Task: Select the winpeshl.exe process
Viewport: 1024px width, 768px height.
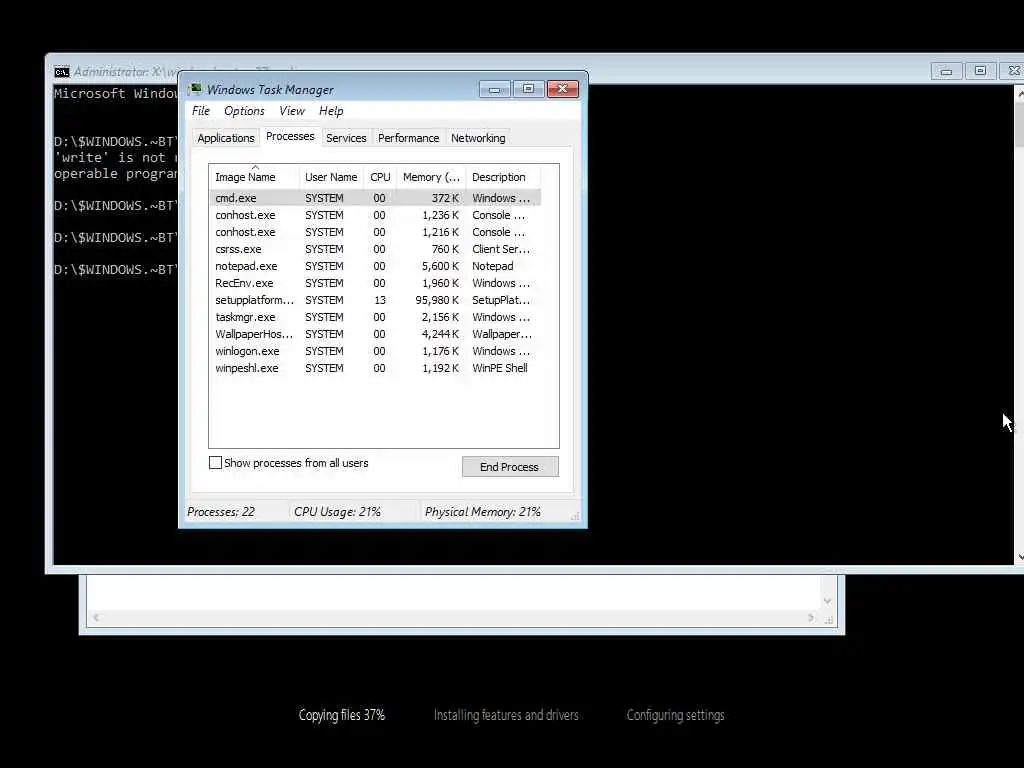Action: coord(375,368)
